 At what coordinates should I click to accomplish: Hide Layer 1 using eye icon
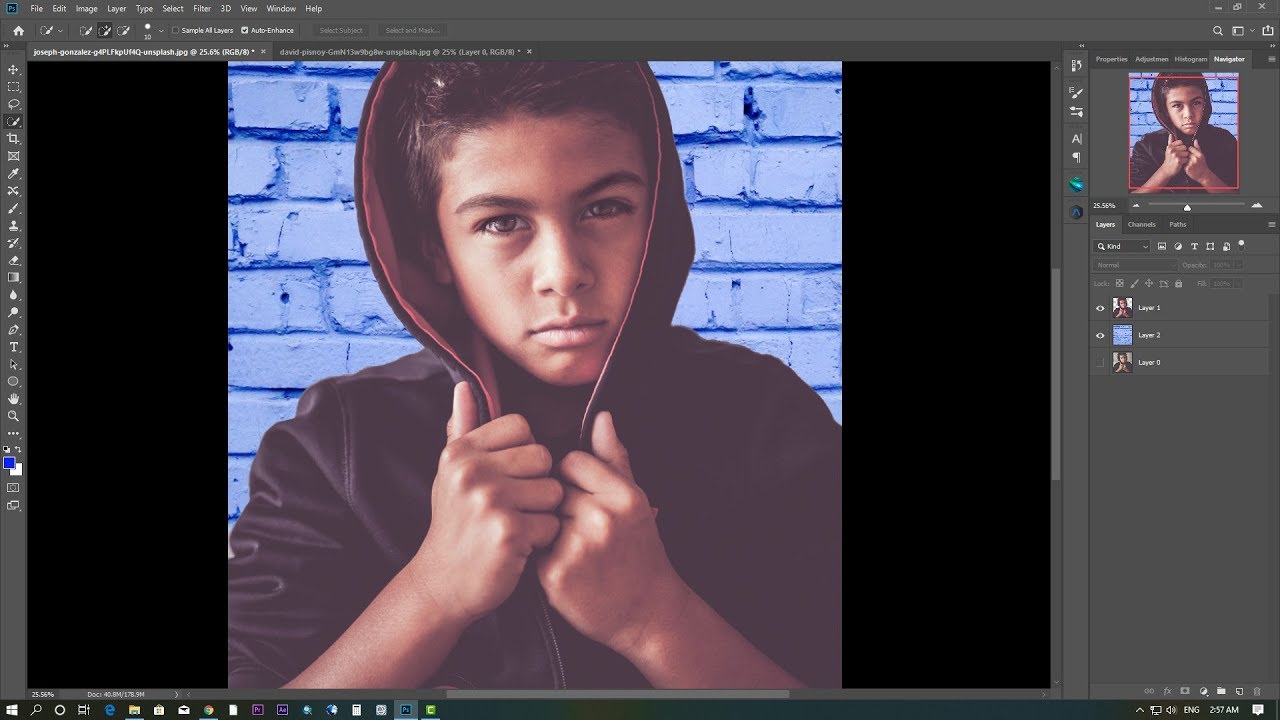point(1101,308)
